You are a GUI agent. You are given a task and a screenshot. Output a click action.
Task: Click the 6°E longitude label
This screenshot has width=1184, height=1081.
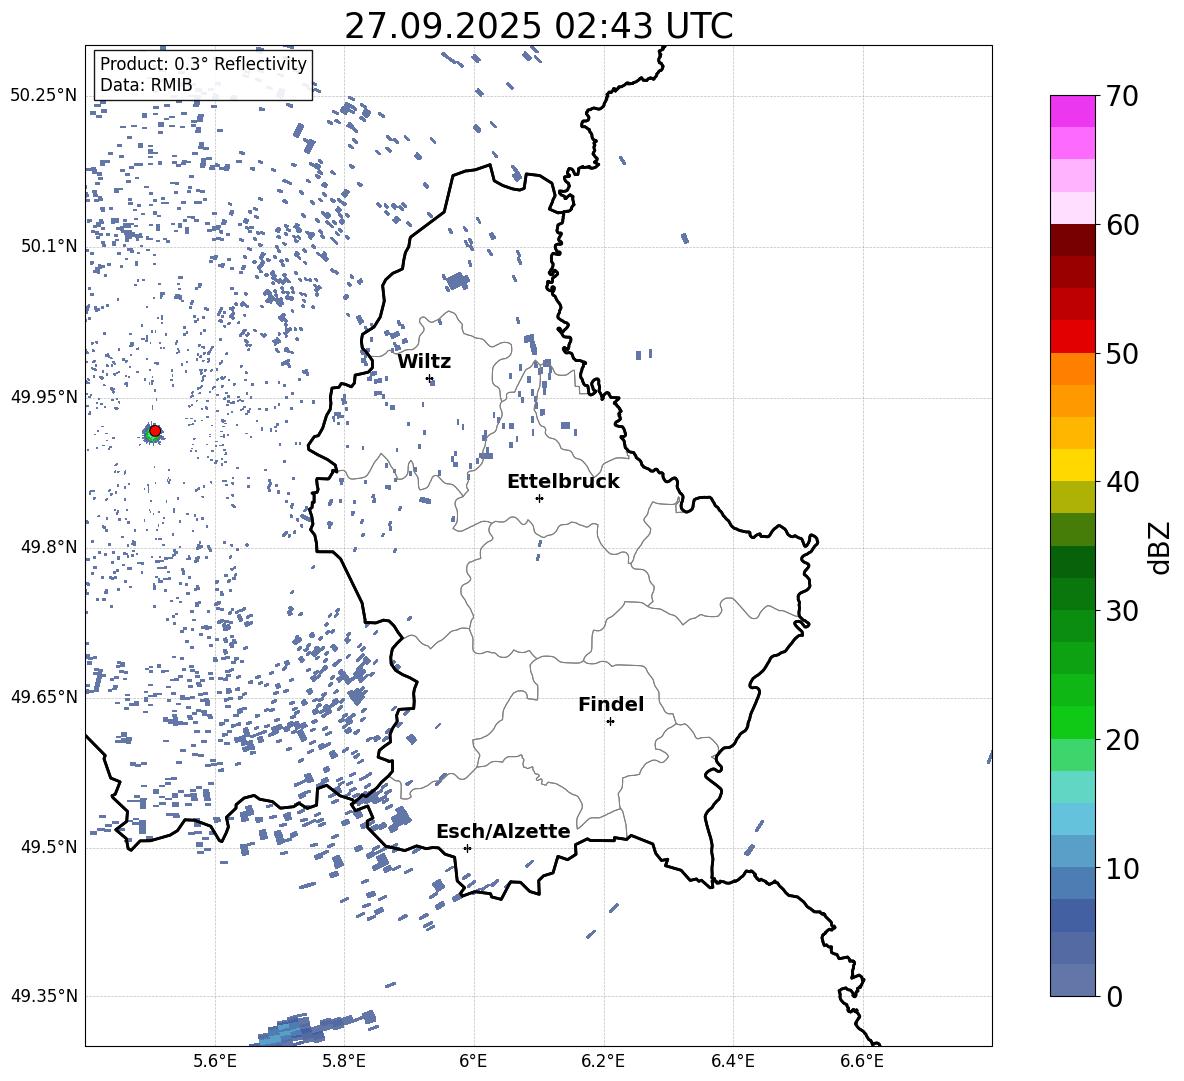click(x=473, y=1061)
